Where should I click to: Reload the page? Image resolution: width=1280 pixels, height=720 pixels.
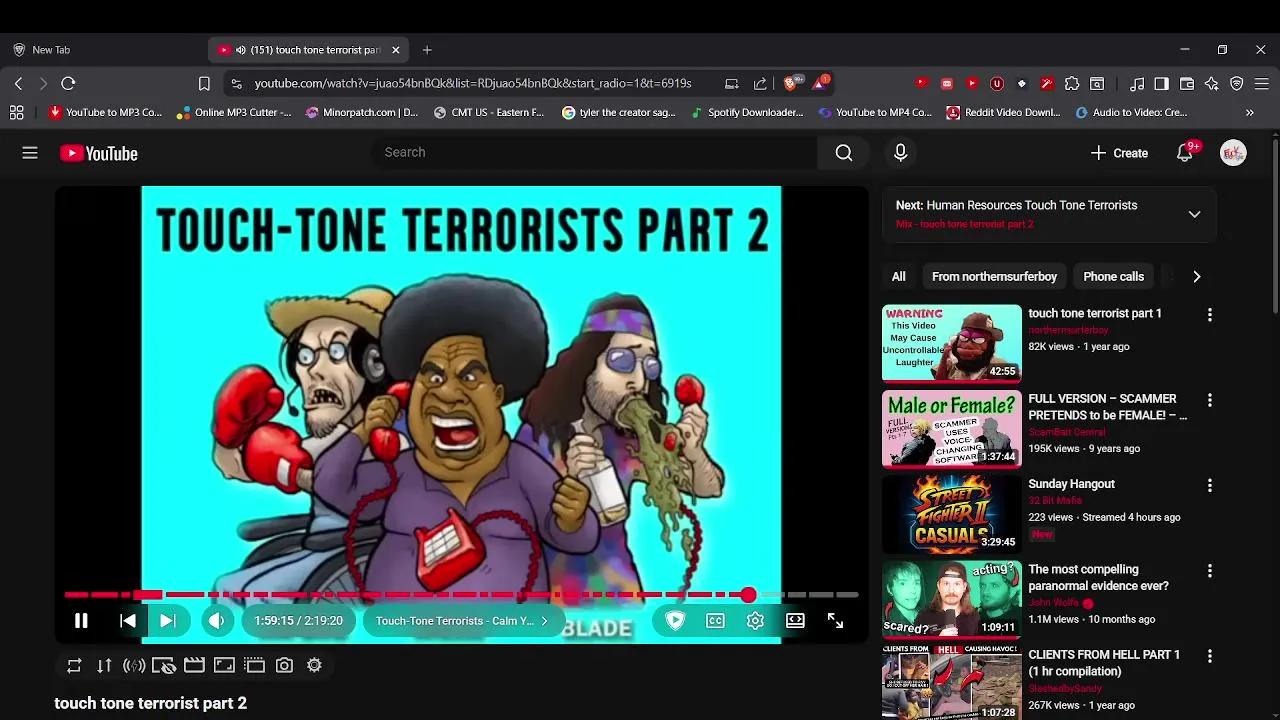tap(68, 83)
